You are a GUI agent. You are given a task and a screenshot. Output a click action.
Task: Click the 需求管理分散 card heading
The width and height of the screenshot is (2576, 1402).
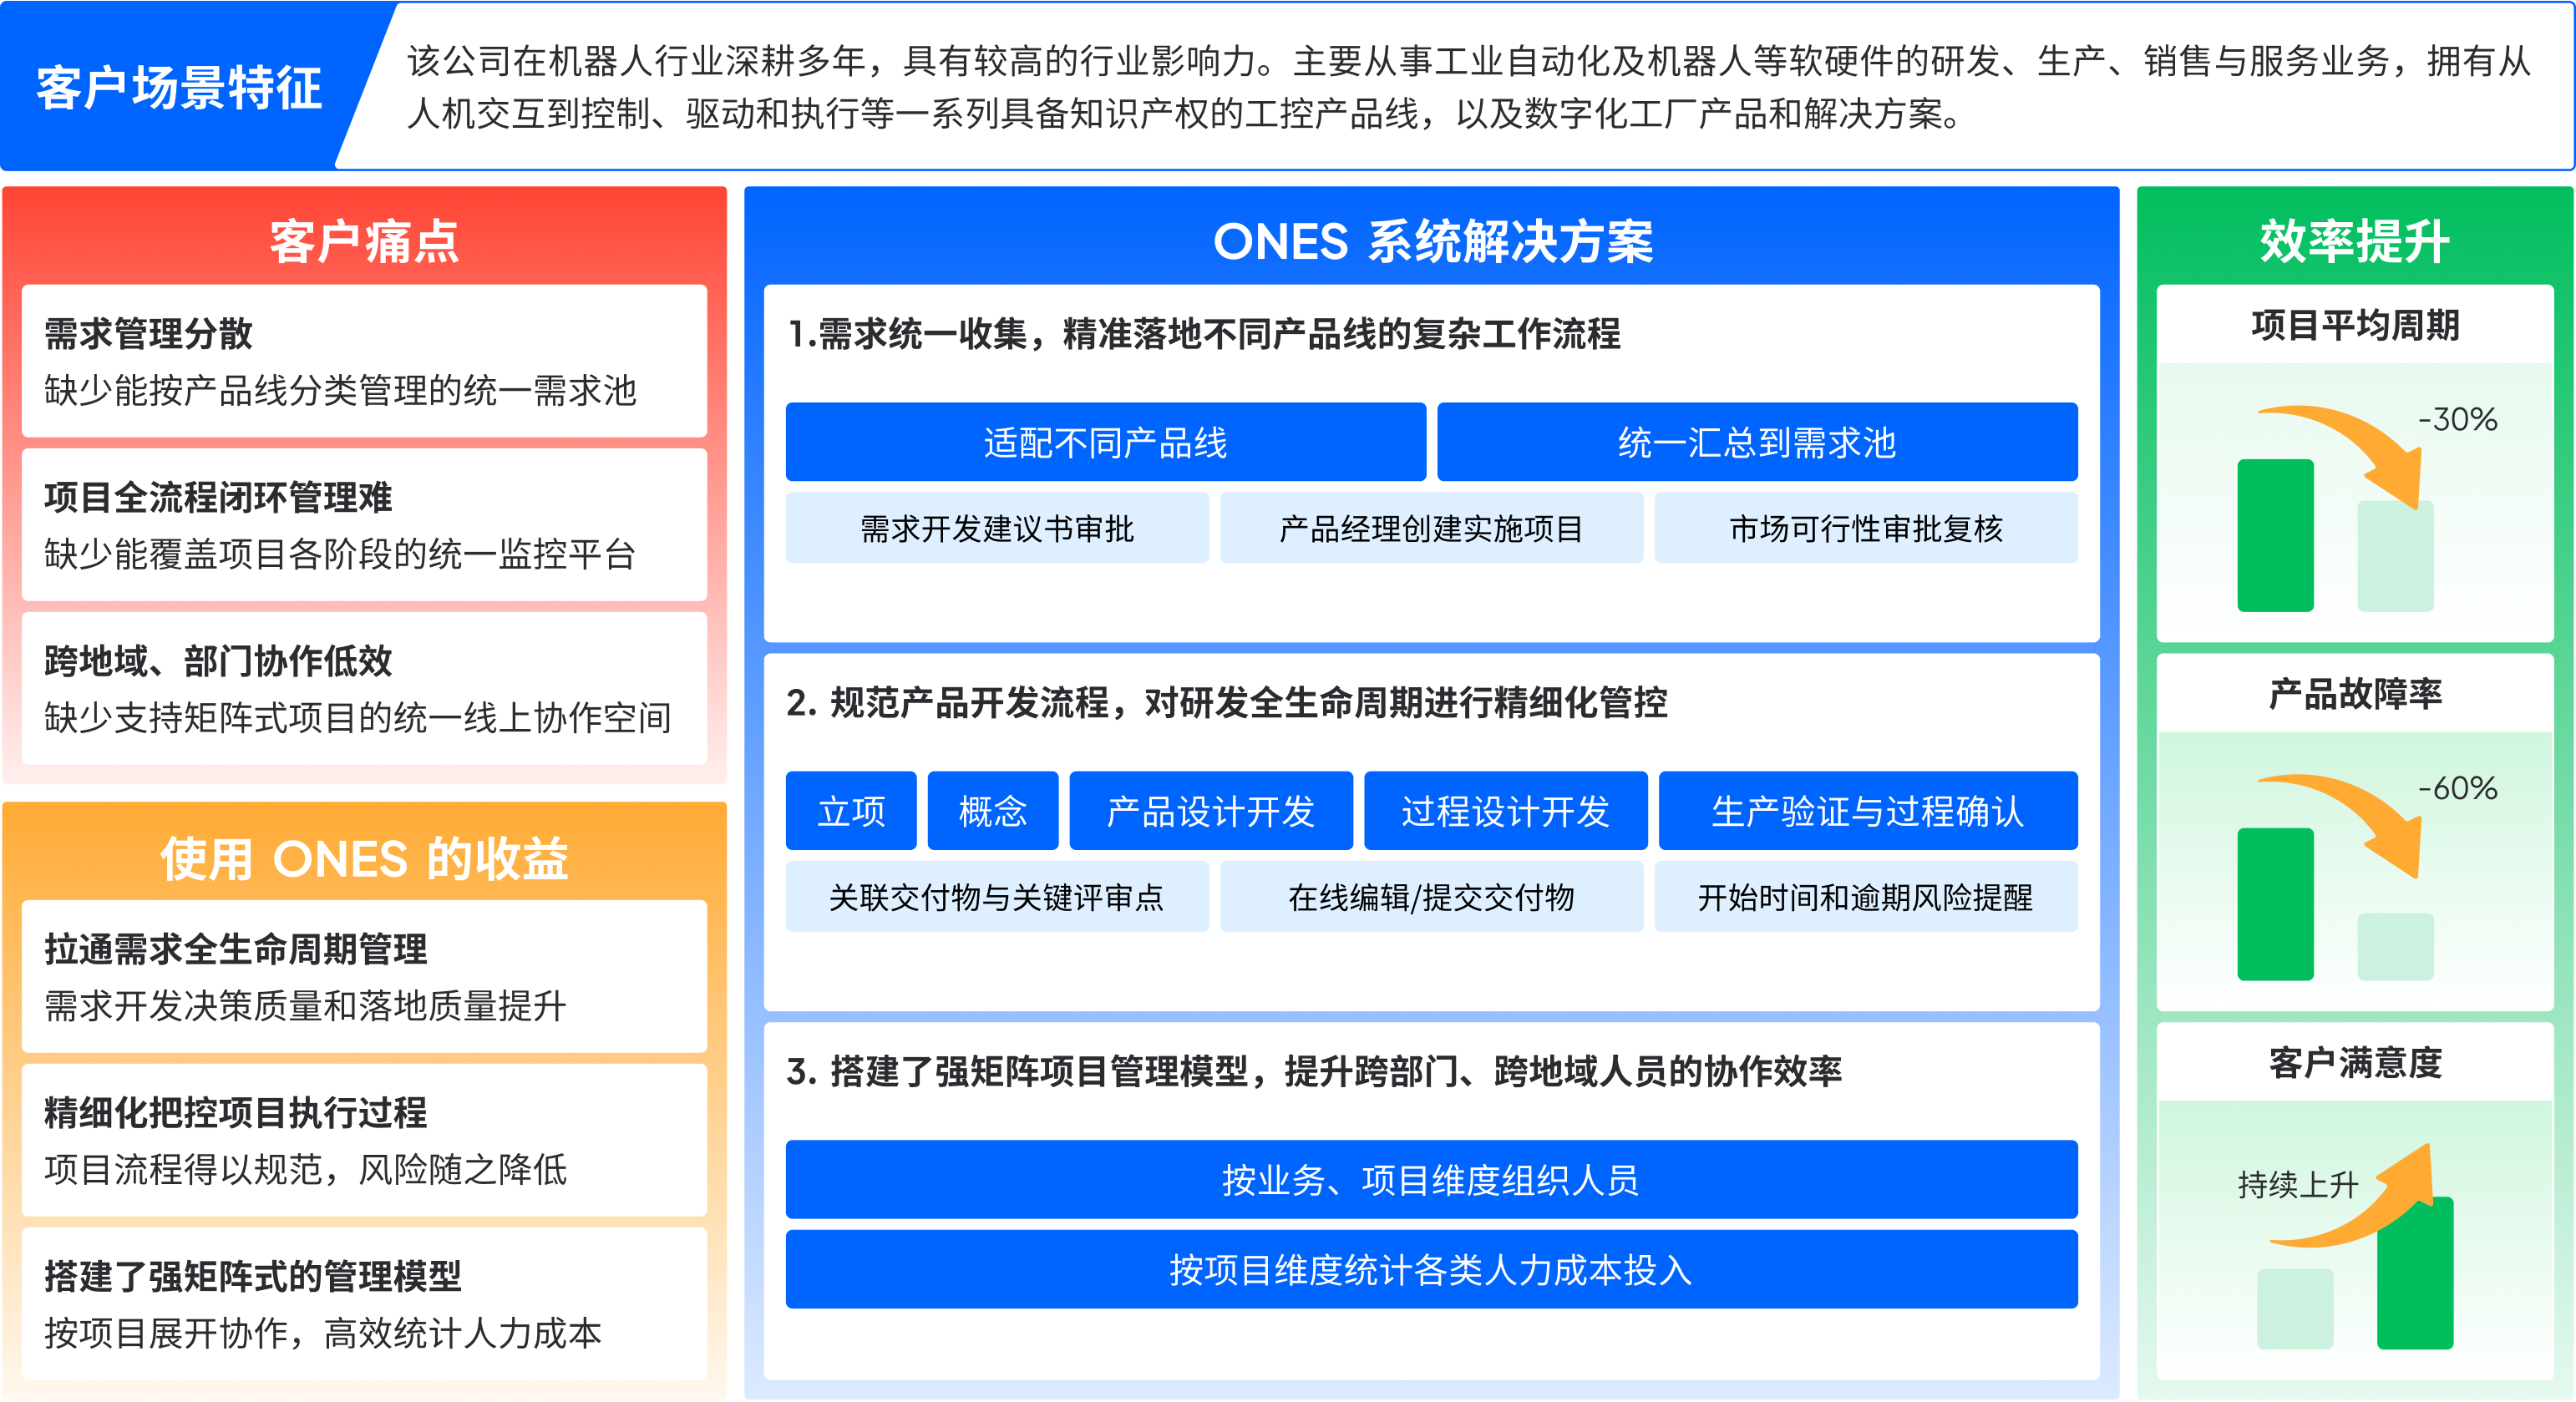click(x=149, y=334)
